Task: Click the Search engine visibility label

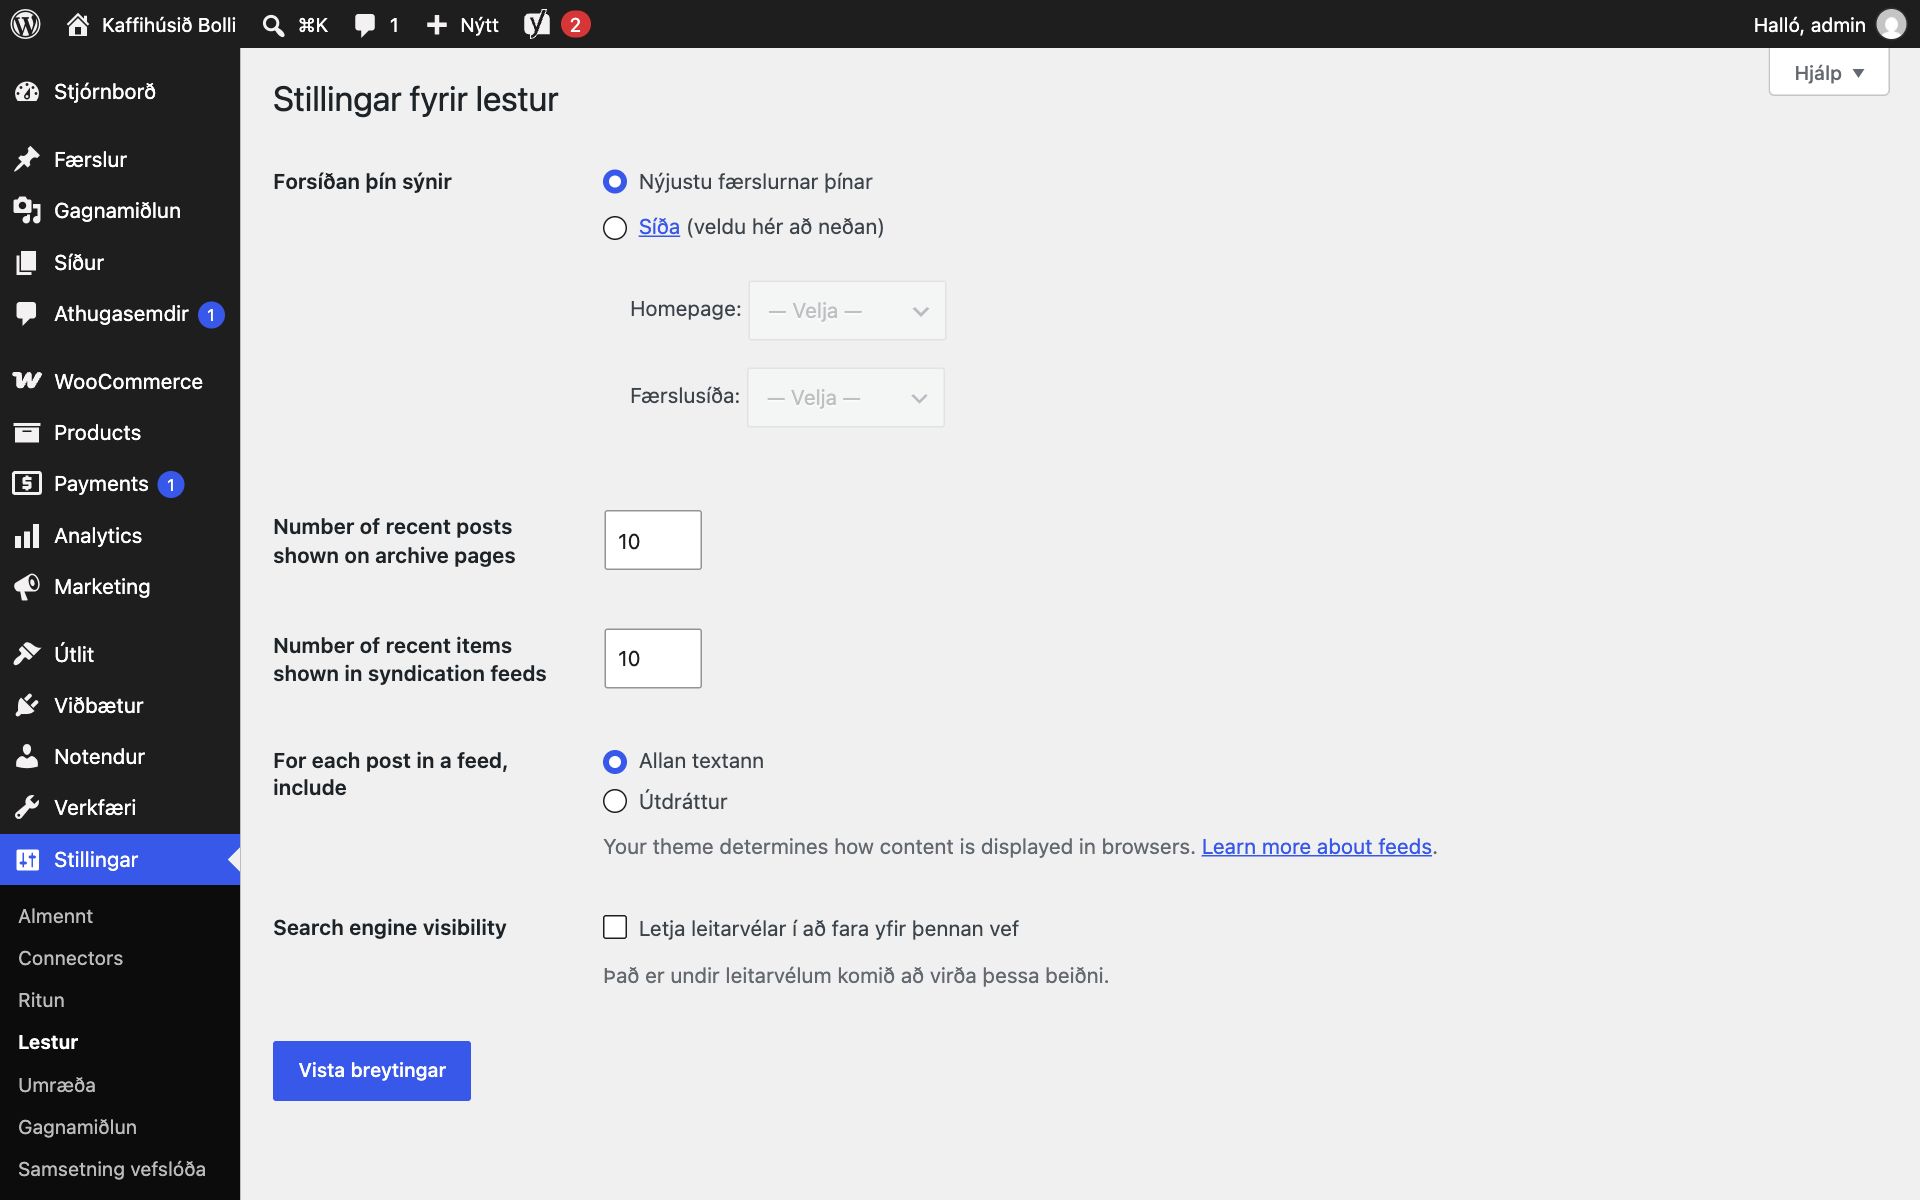Action: [390, 928]
